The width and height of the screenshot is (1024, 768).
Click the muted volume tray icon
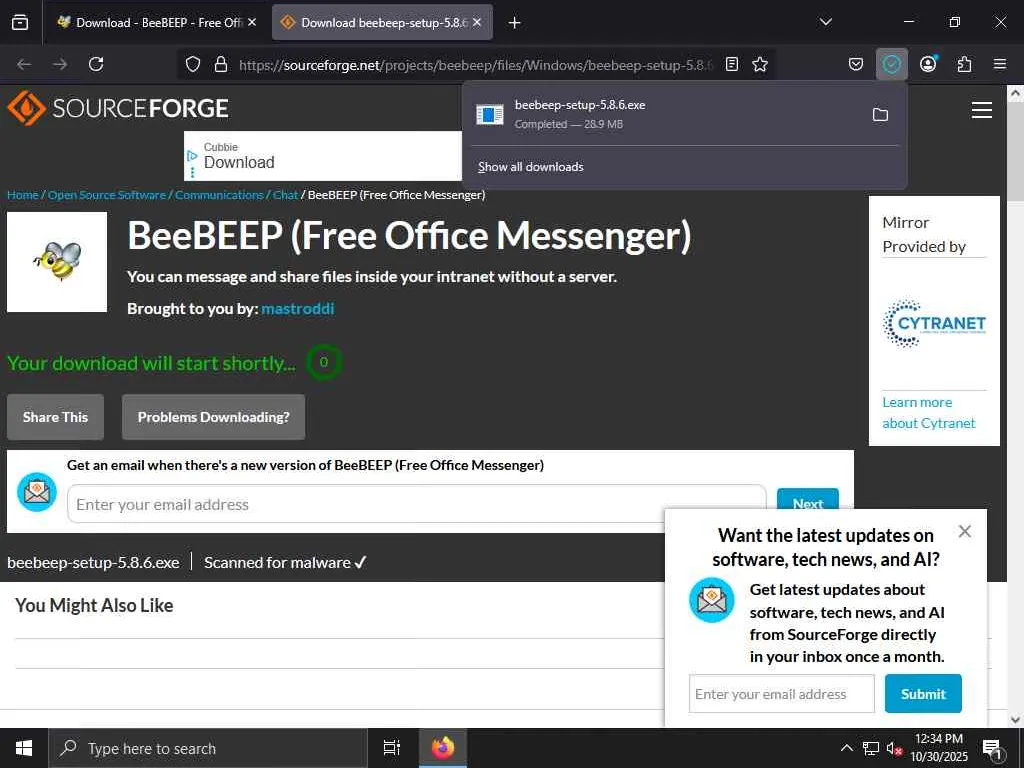(894, 748)
